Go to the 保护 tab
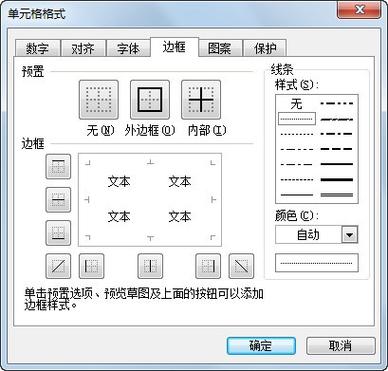Viewport: 388px width, 371px height. point(265,49)
